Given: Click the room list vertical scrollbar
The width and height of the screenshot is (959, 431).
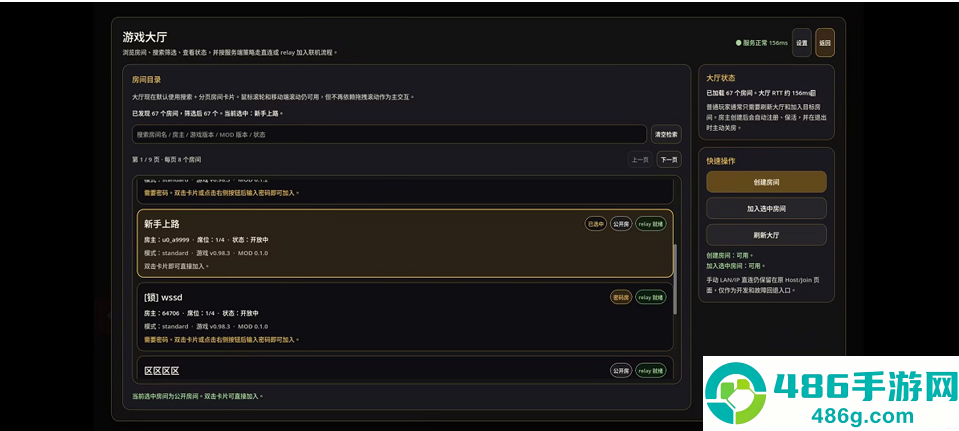Looking at the screenshot, I should [675, 279].
